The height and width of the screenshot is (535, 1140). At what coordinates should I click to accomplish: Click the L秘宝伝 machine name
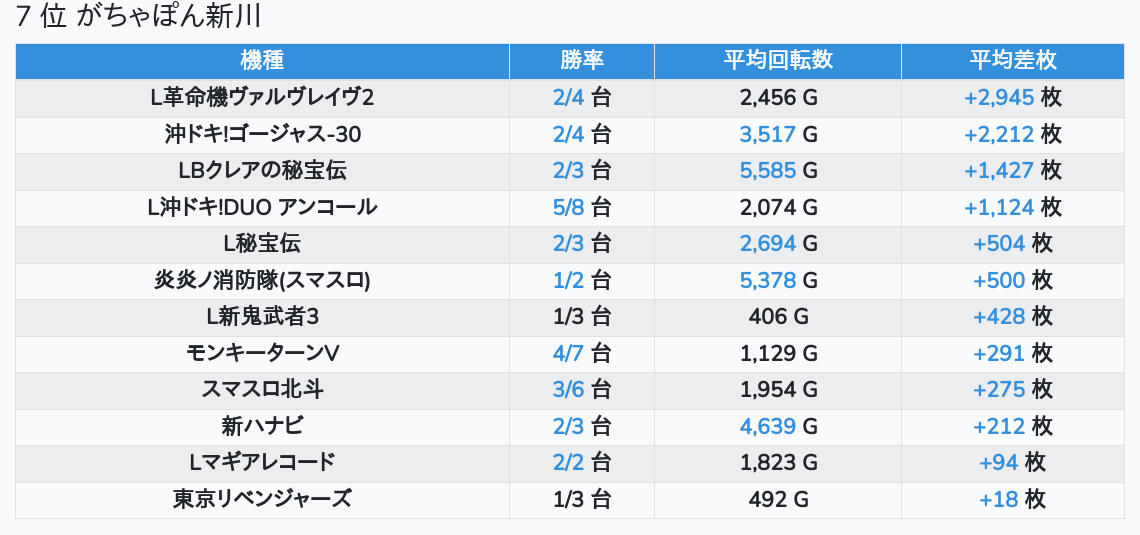(262, 243)
